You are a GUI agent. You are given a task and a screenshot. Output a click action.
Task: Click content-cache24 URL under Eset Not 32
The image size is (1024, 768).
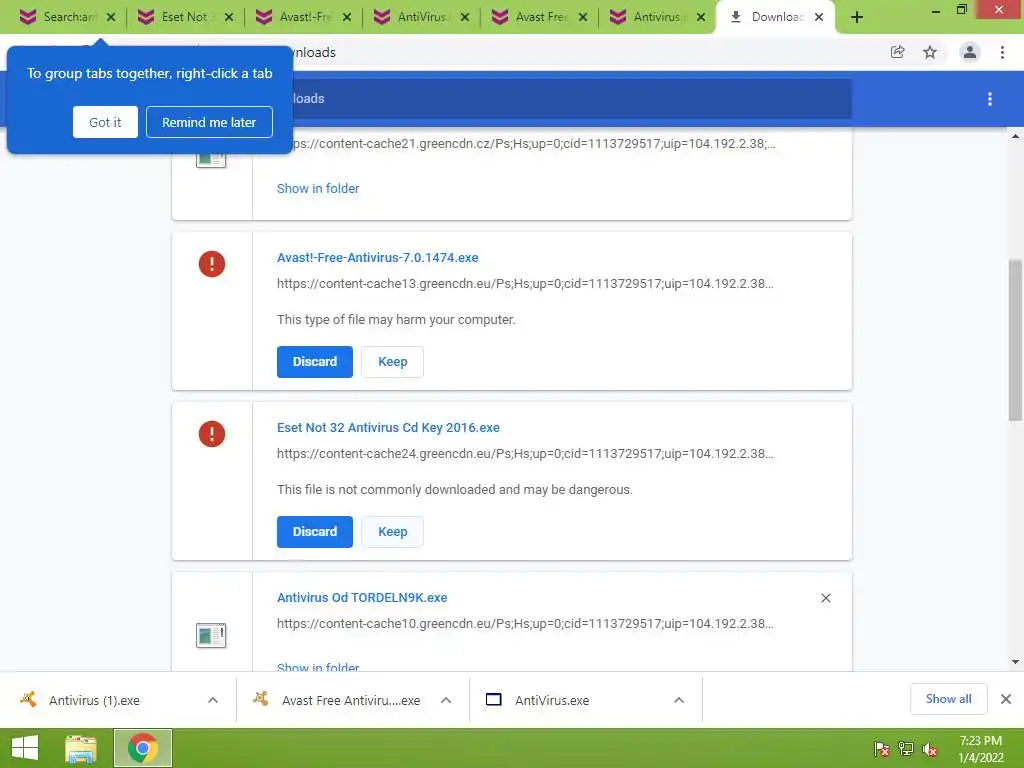tap(525, 454)
